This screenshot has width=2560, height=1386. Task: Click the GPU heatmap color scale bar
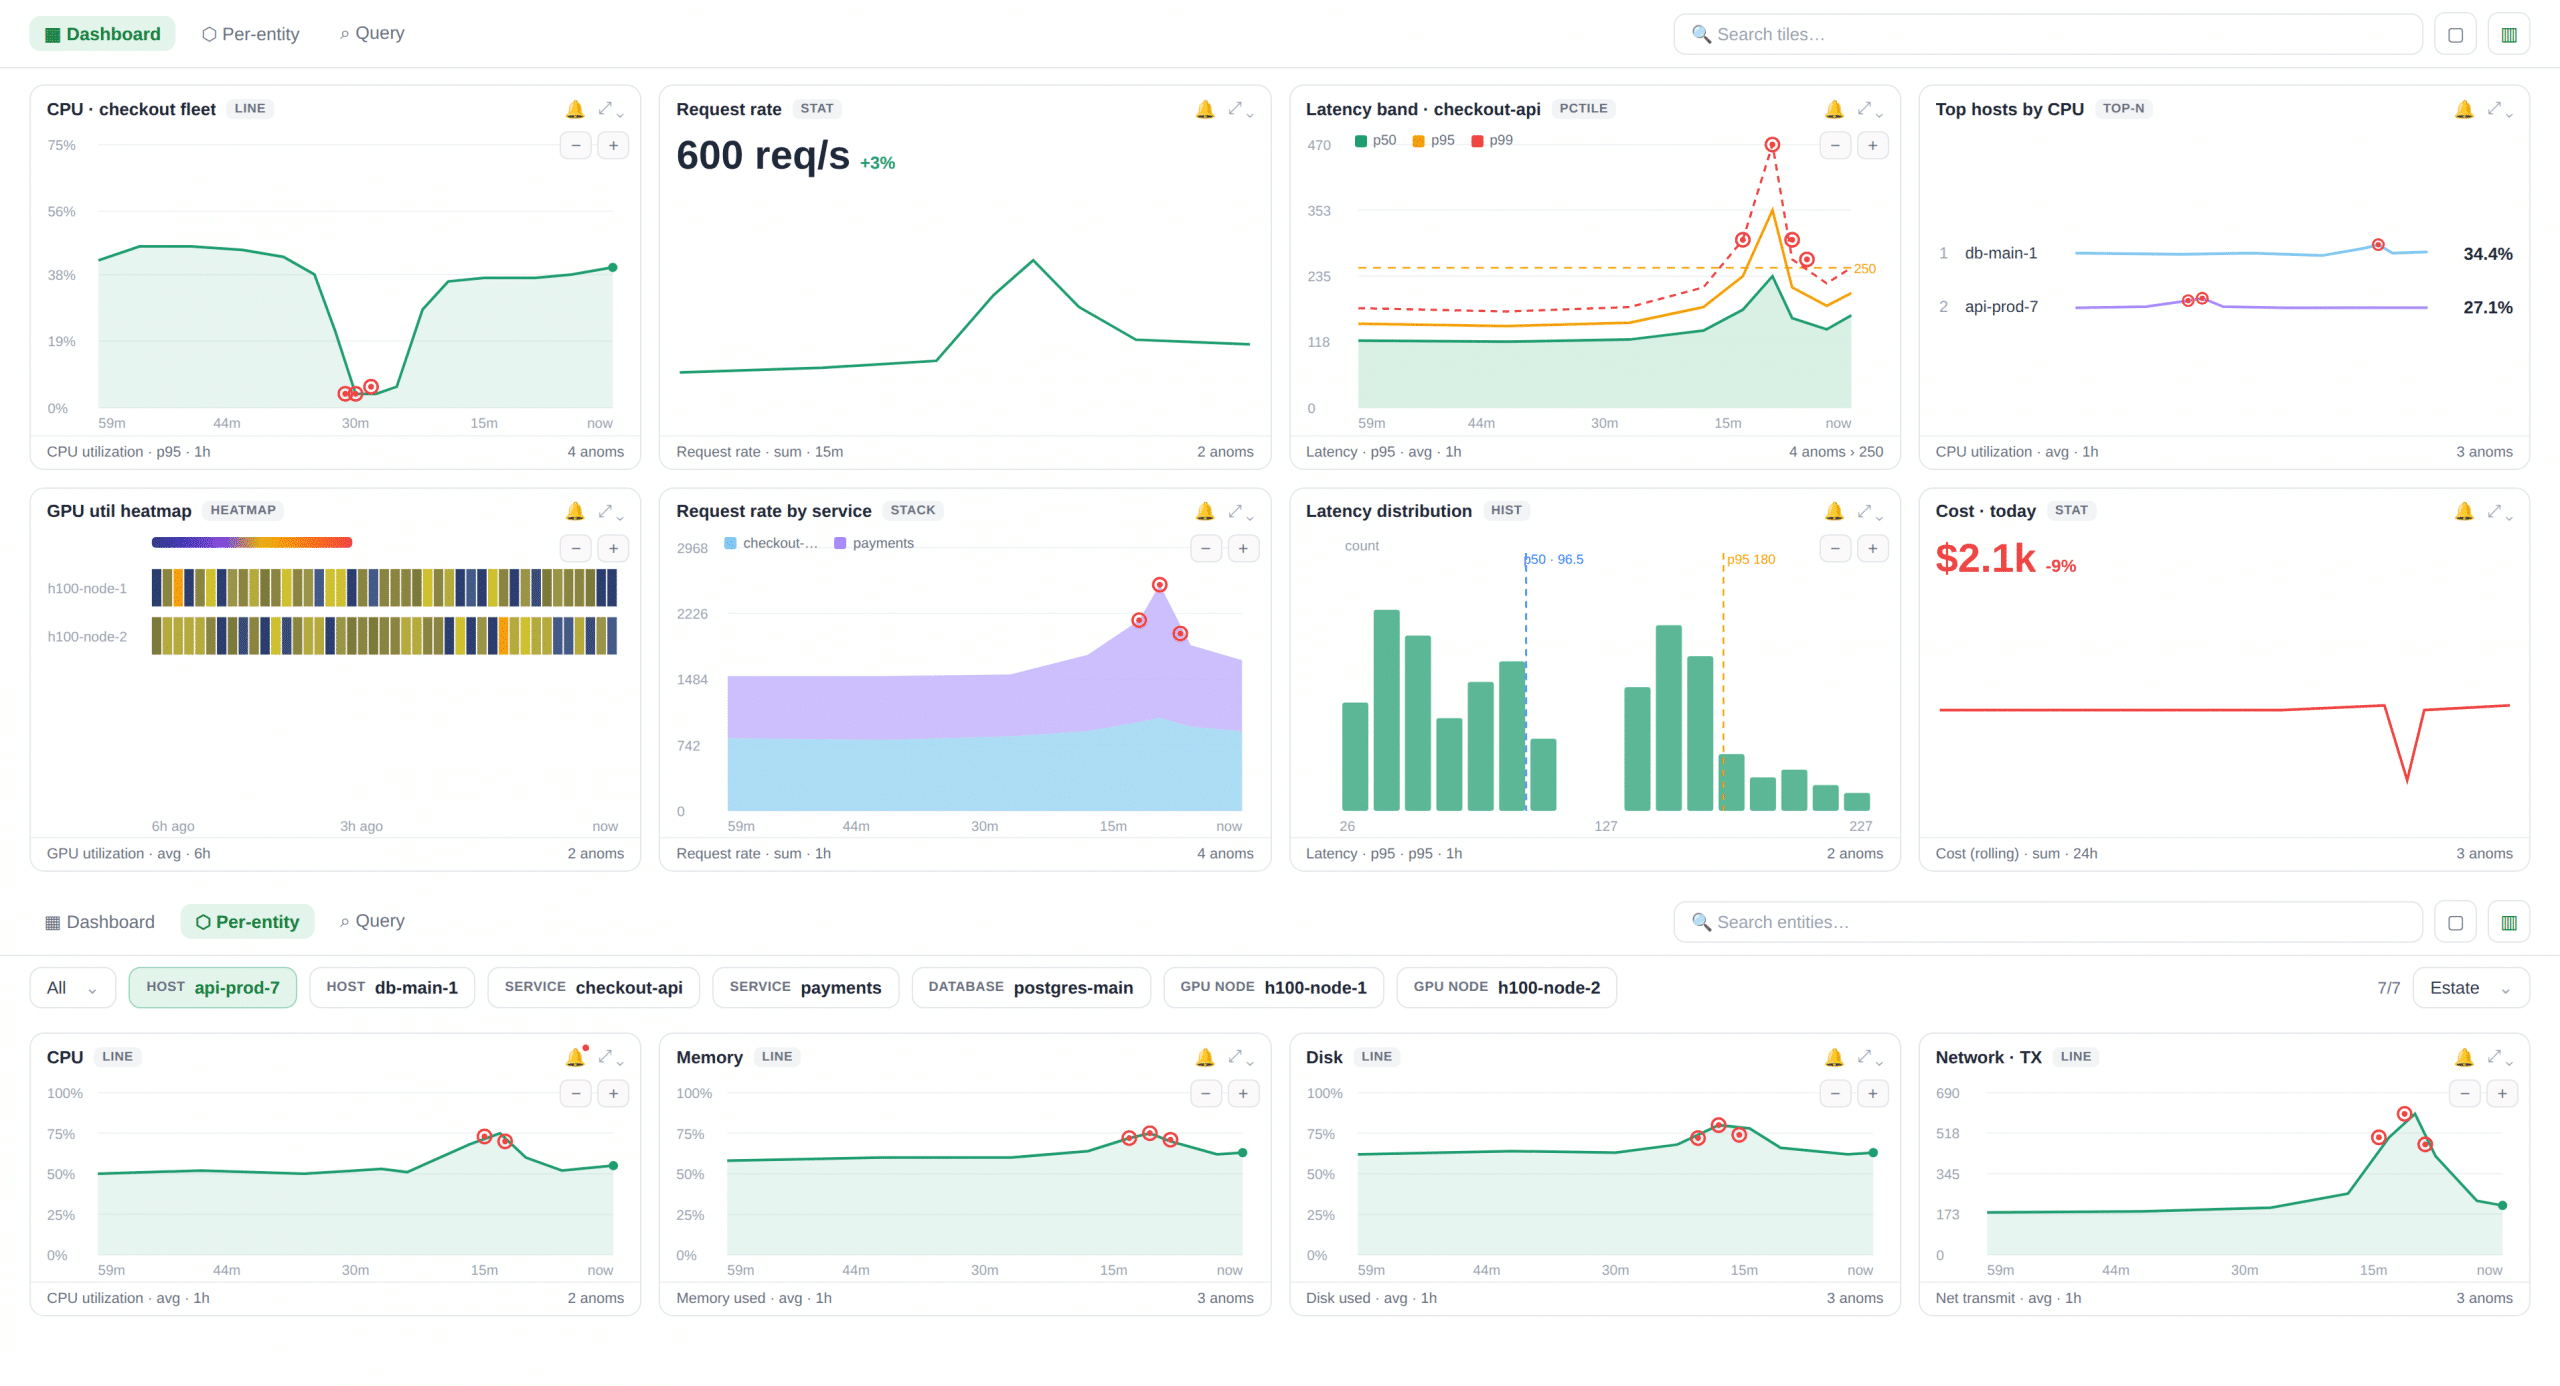point(252,543)
